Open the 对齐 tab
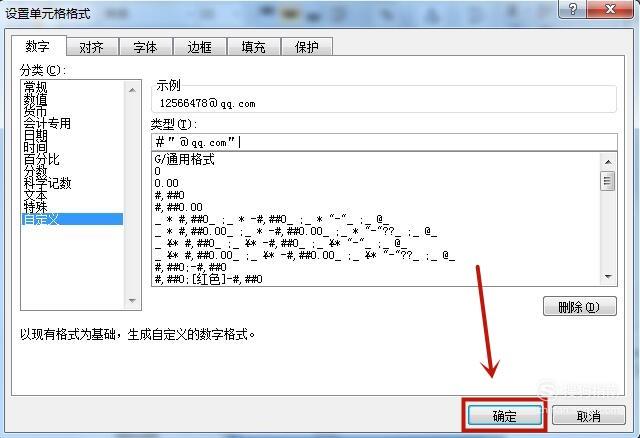This screenshot has height=438, width=640. pyautogui.click(x=92, y=47)
